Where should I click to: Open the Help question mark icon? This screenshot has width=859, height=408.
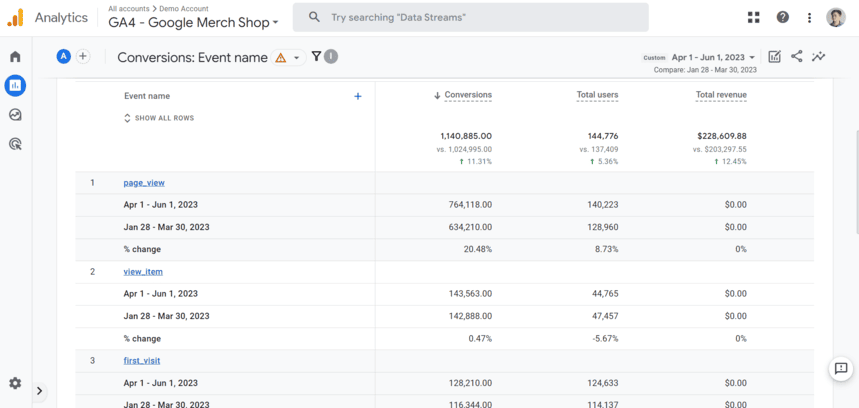click(x=782, y=17)
